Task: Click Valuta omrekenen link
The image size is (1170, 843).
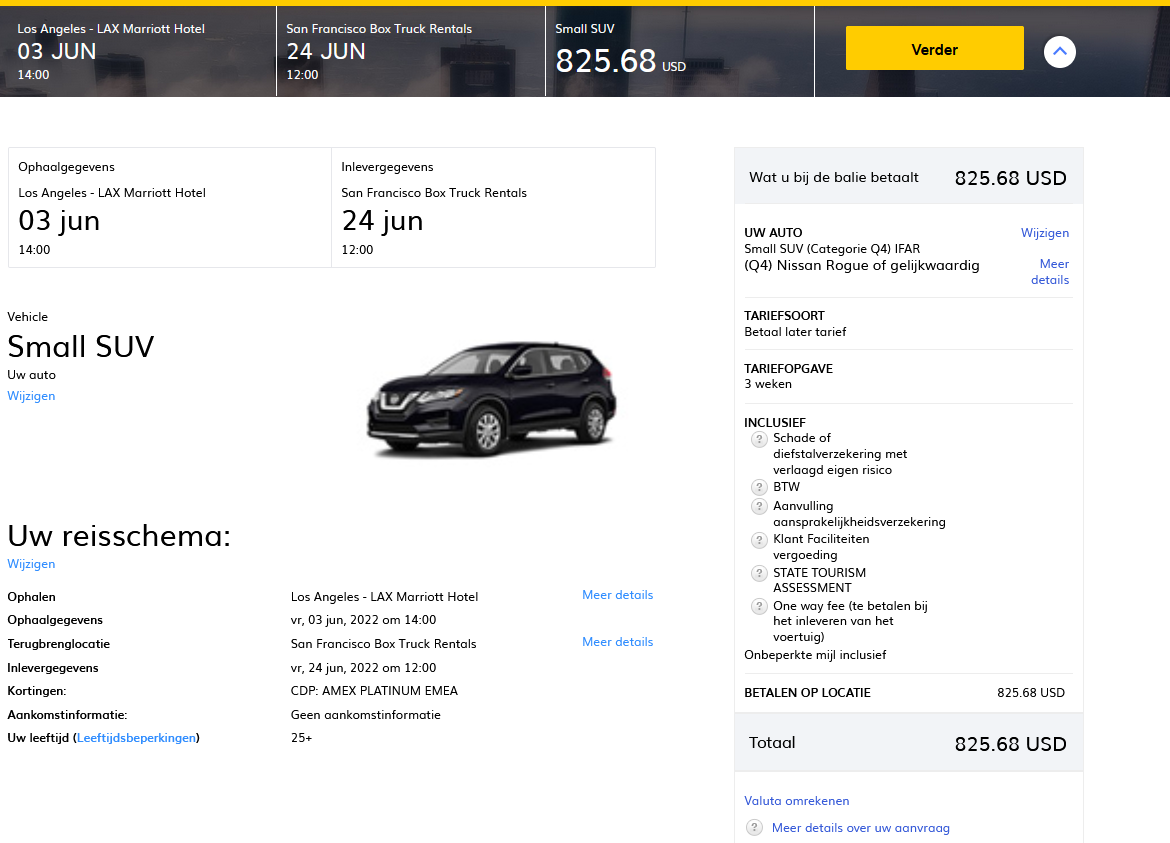Action: tap(796, 801)
